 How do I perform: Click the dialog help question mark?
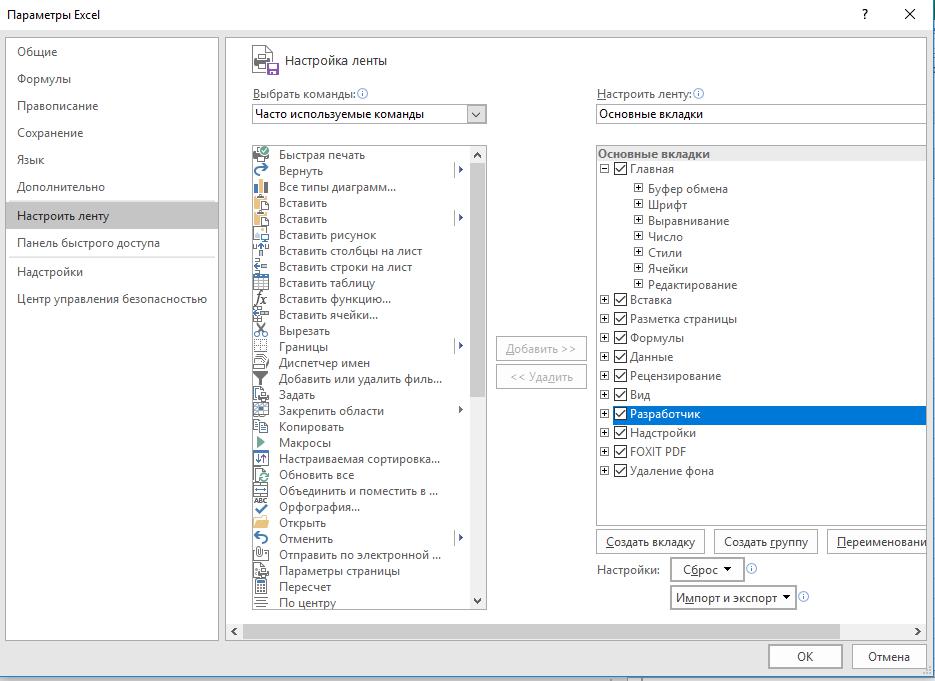(865, 14)
